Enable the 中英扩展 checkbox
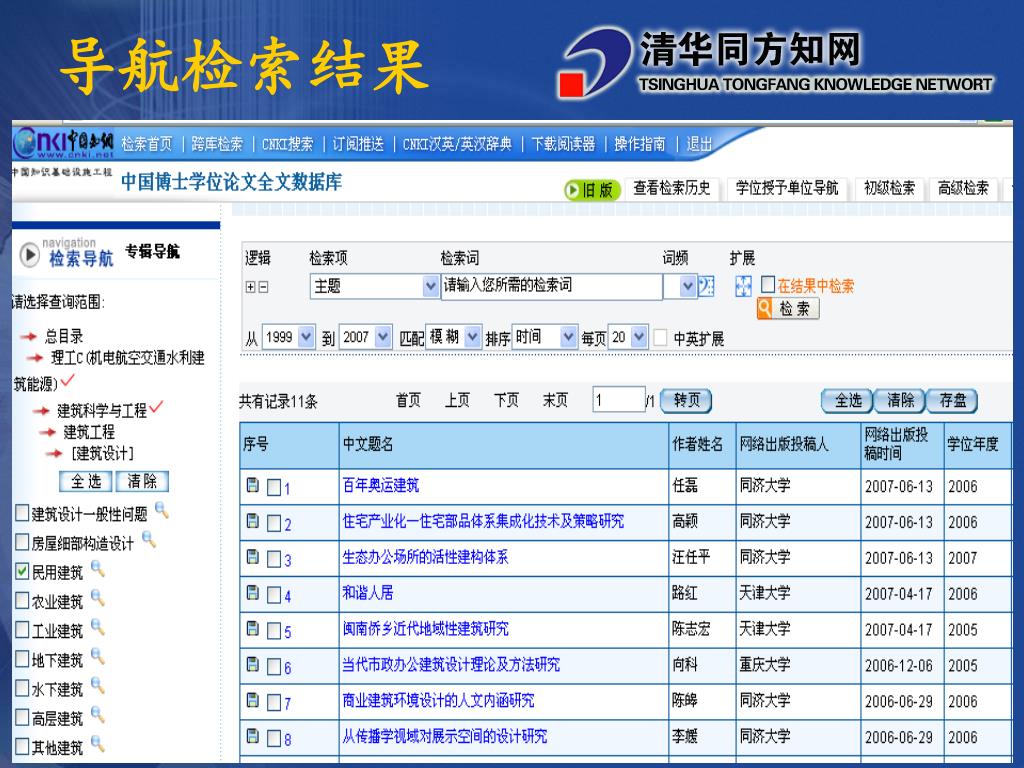Image resolution: width=1024 pixels, height=768 pixels. coord(661,338)
